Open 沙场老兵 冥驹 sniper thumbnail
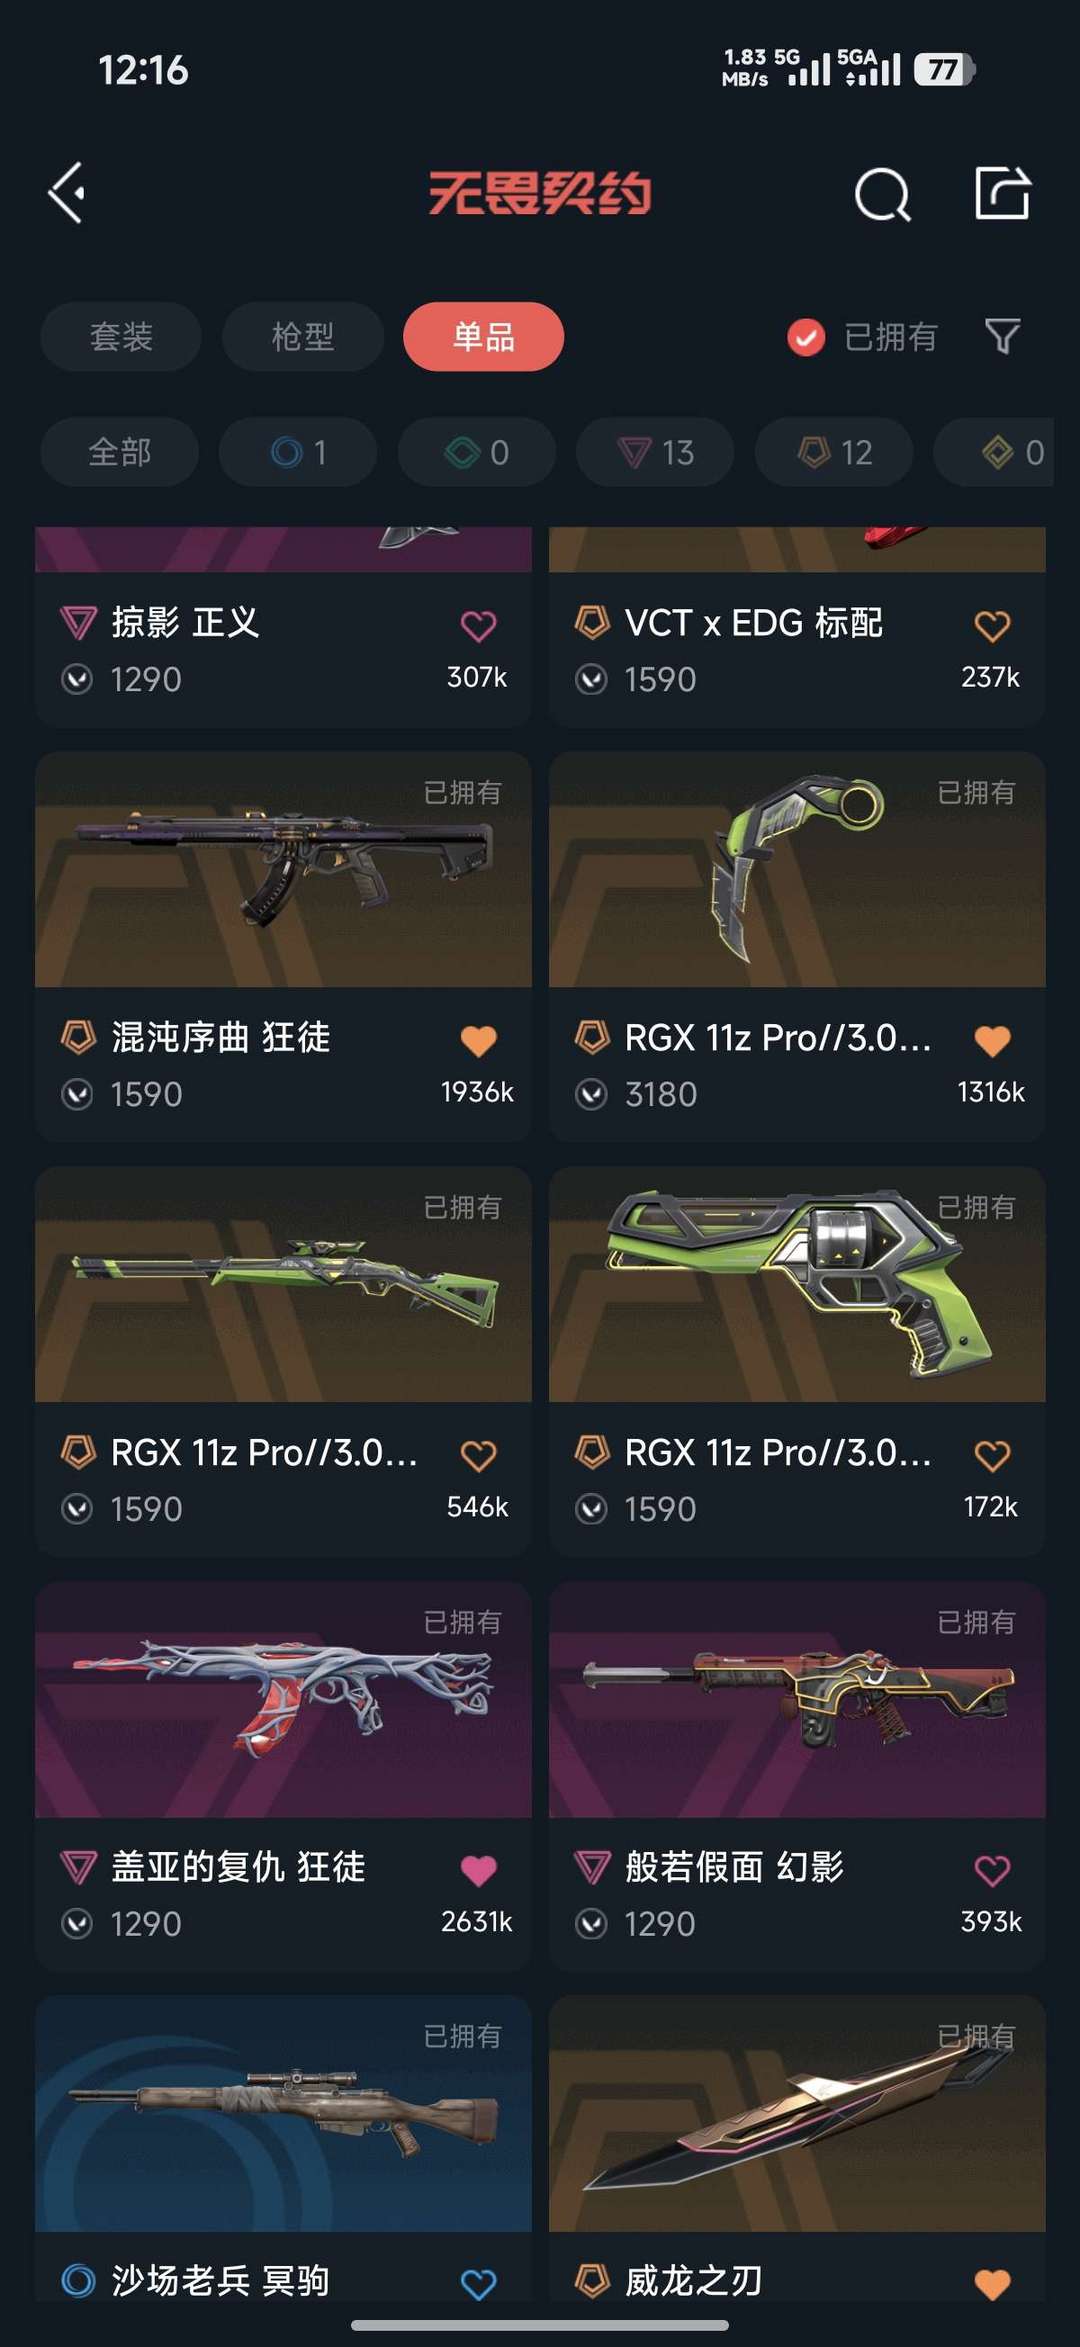Image resolution: width=1080 pixels, height=2347 pixels. [283, 2113]
